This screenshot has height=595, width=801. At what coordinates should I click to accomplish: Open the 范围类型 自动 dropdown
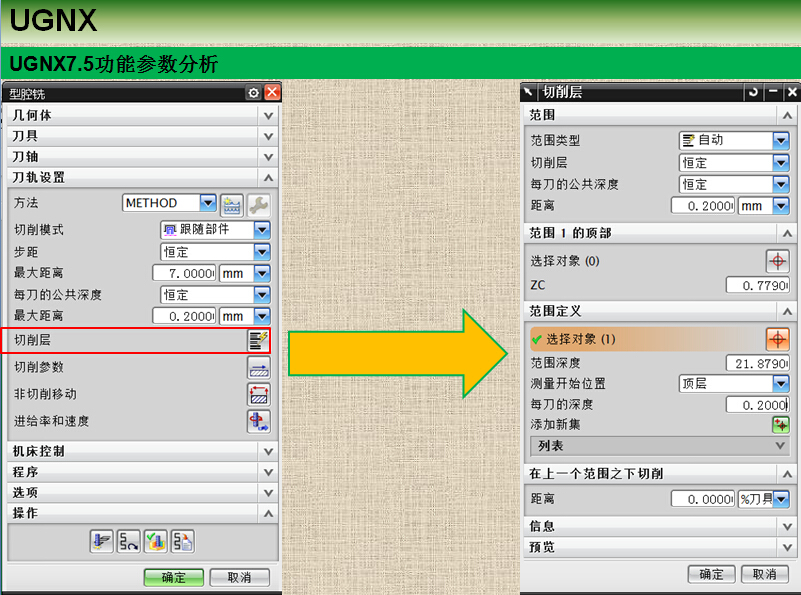[781, 140]
